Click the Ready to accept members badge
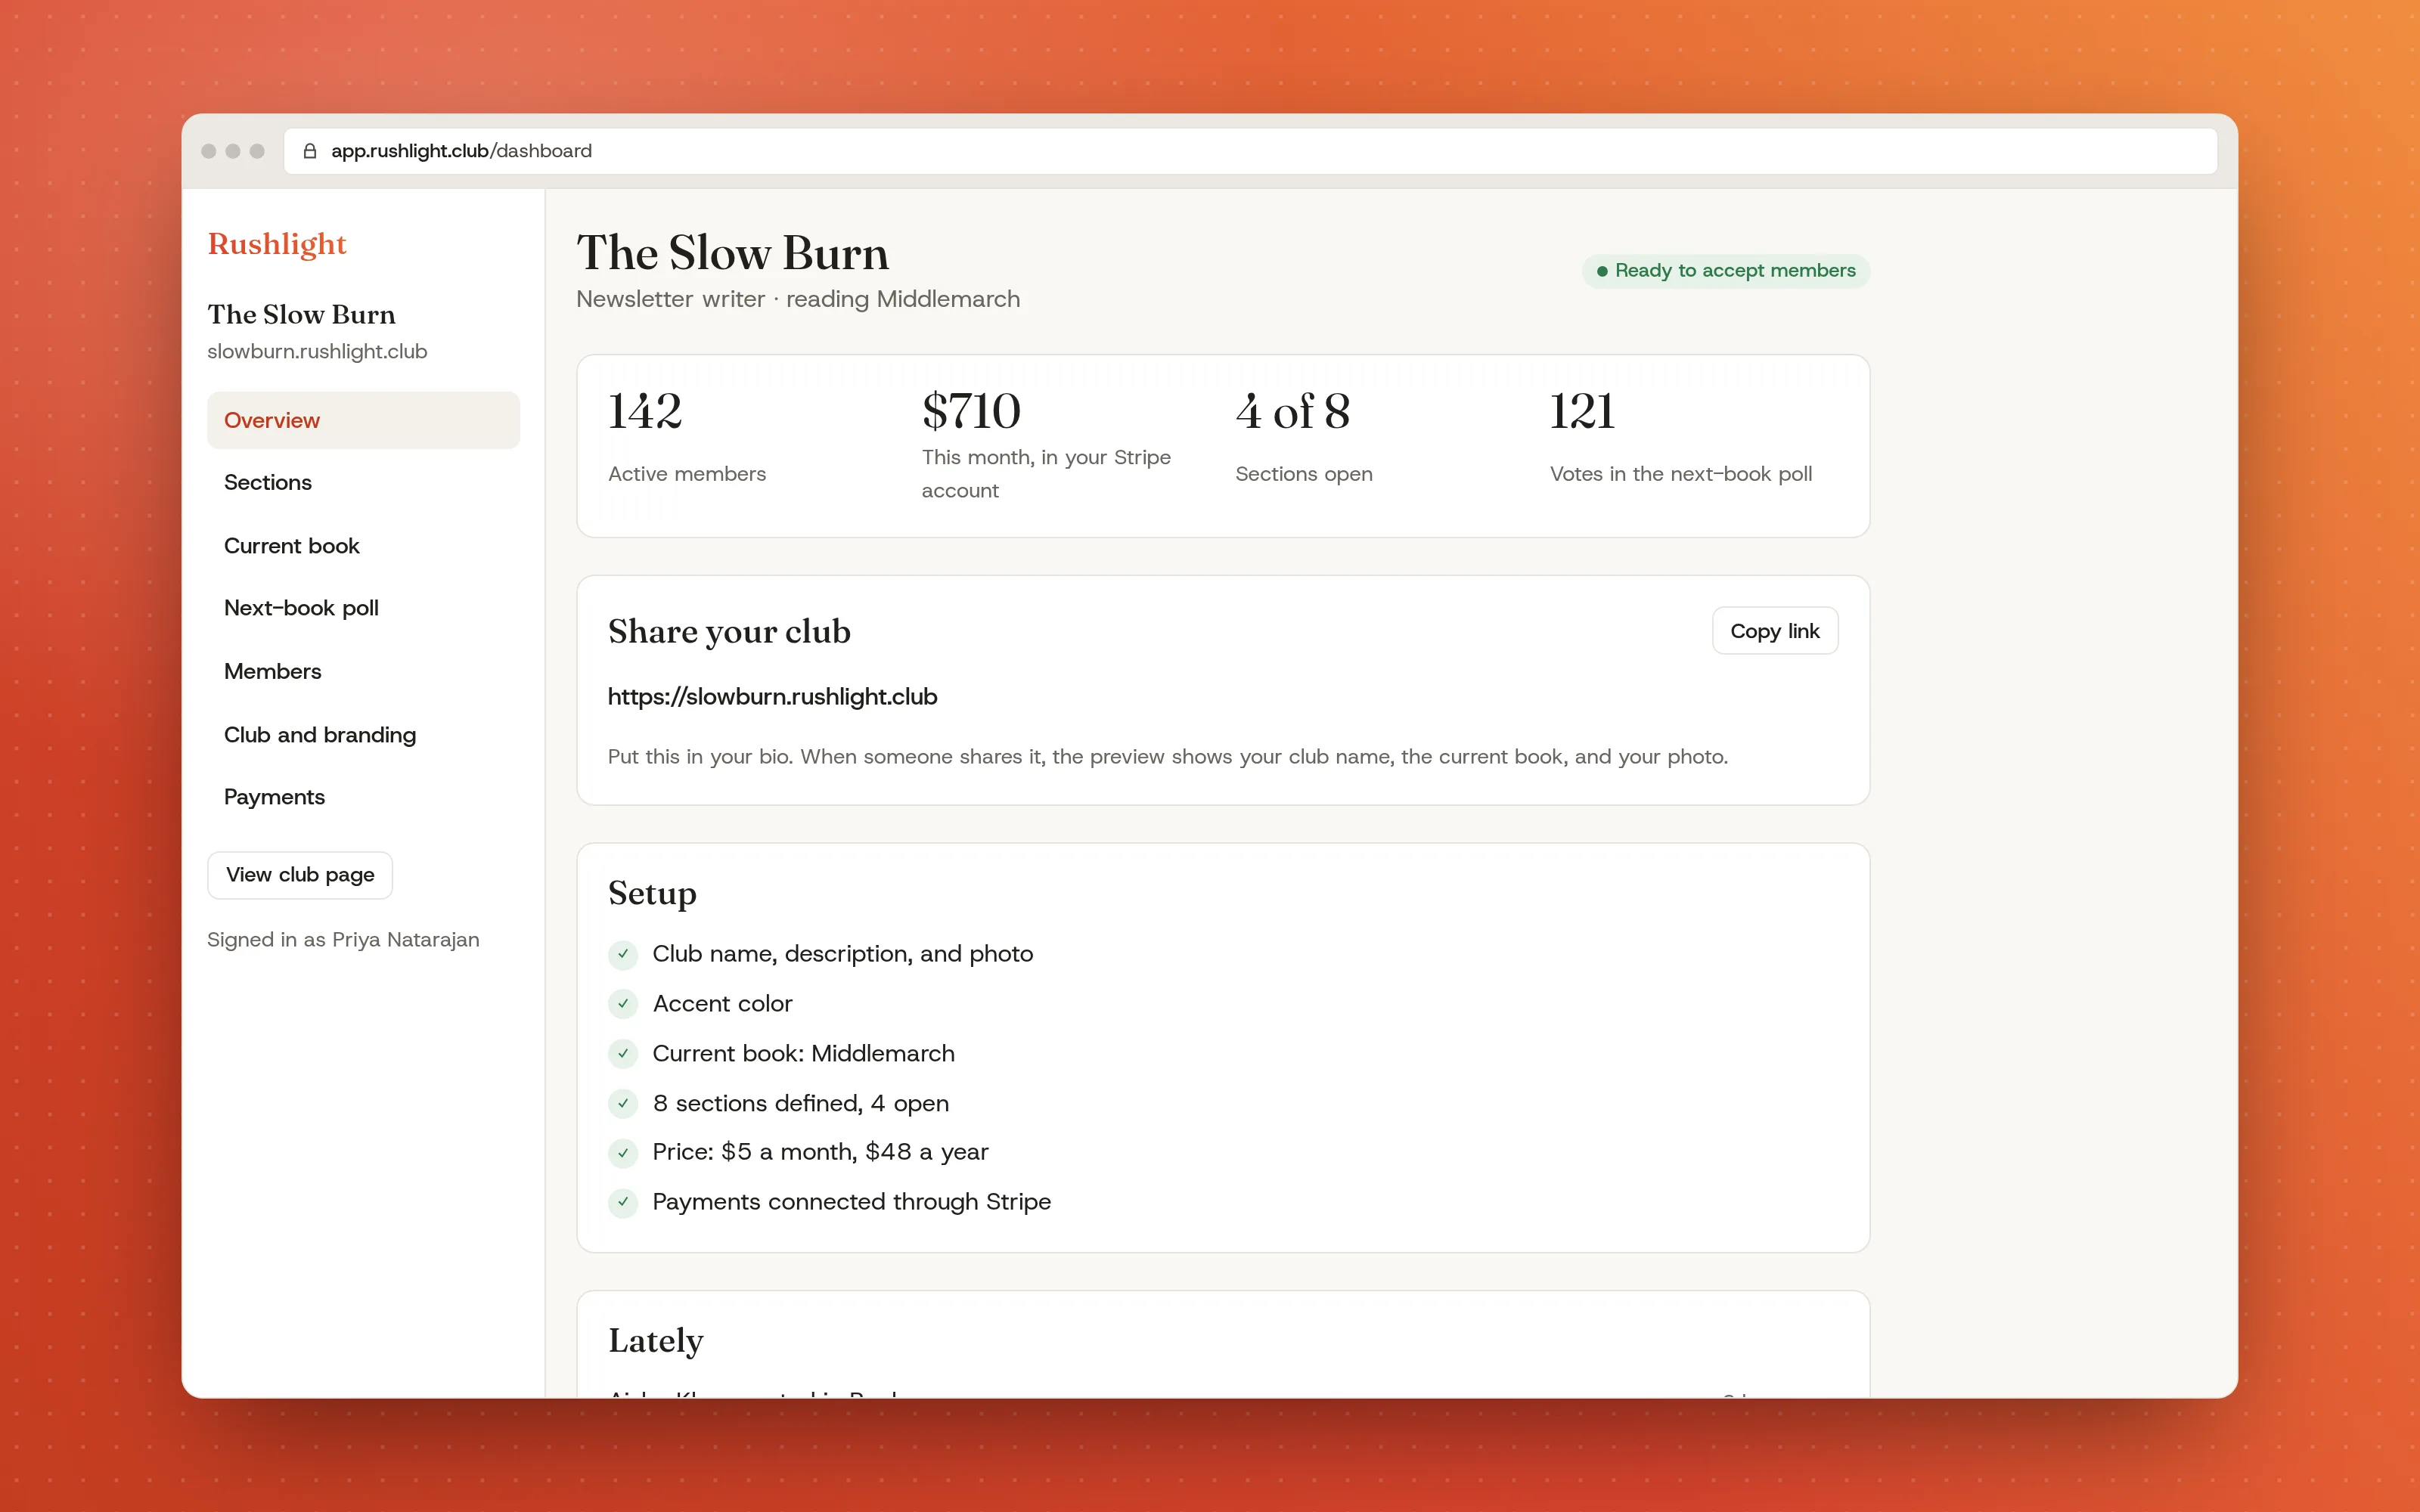This screenshot has height=1512, width=2420. point(1725,271)
